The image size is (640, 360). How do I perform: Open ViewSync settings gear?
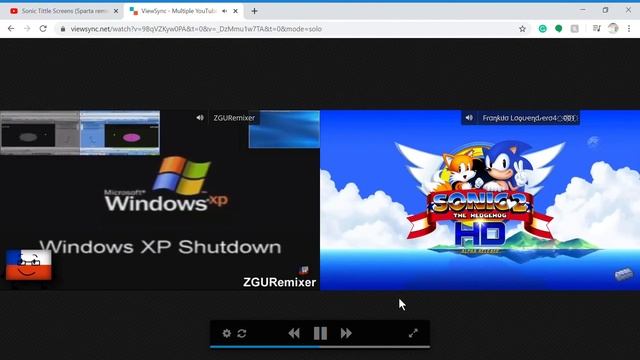click(x=227, y=333)
